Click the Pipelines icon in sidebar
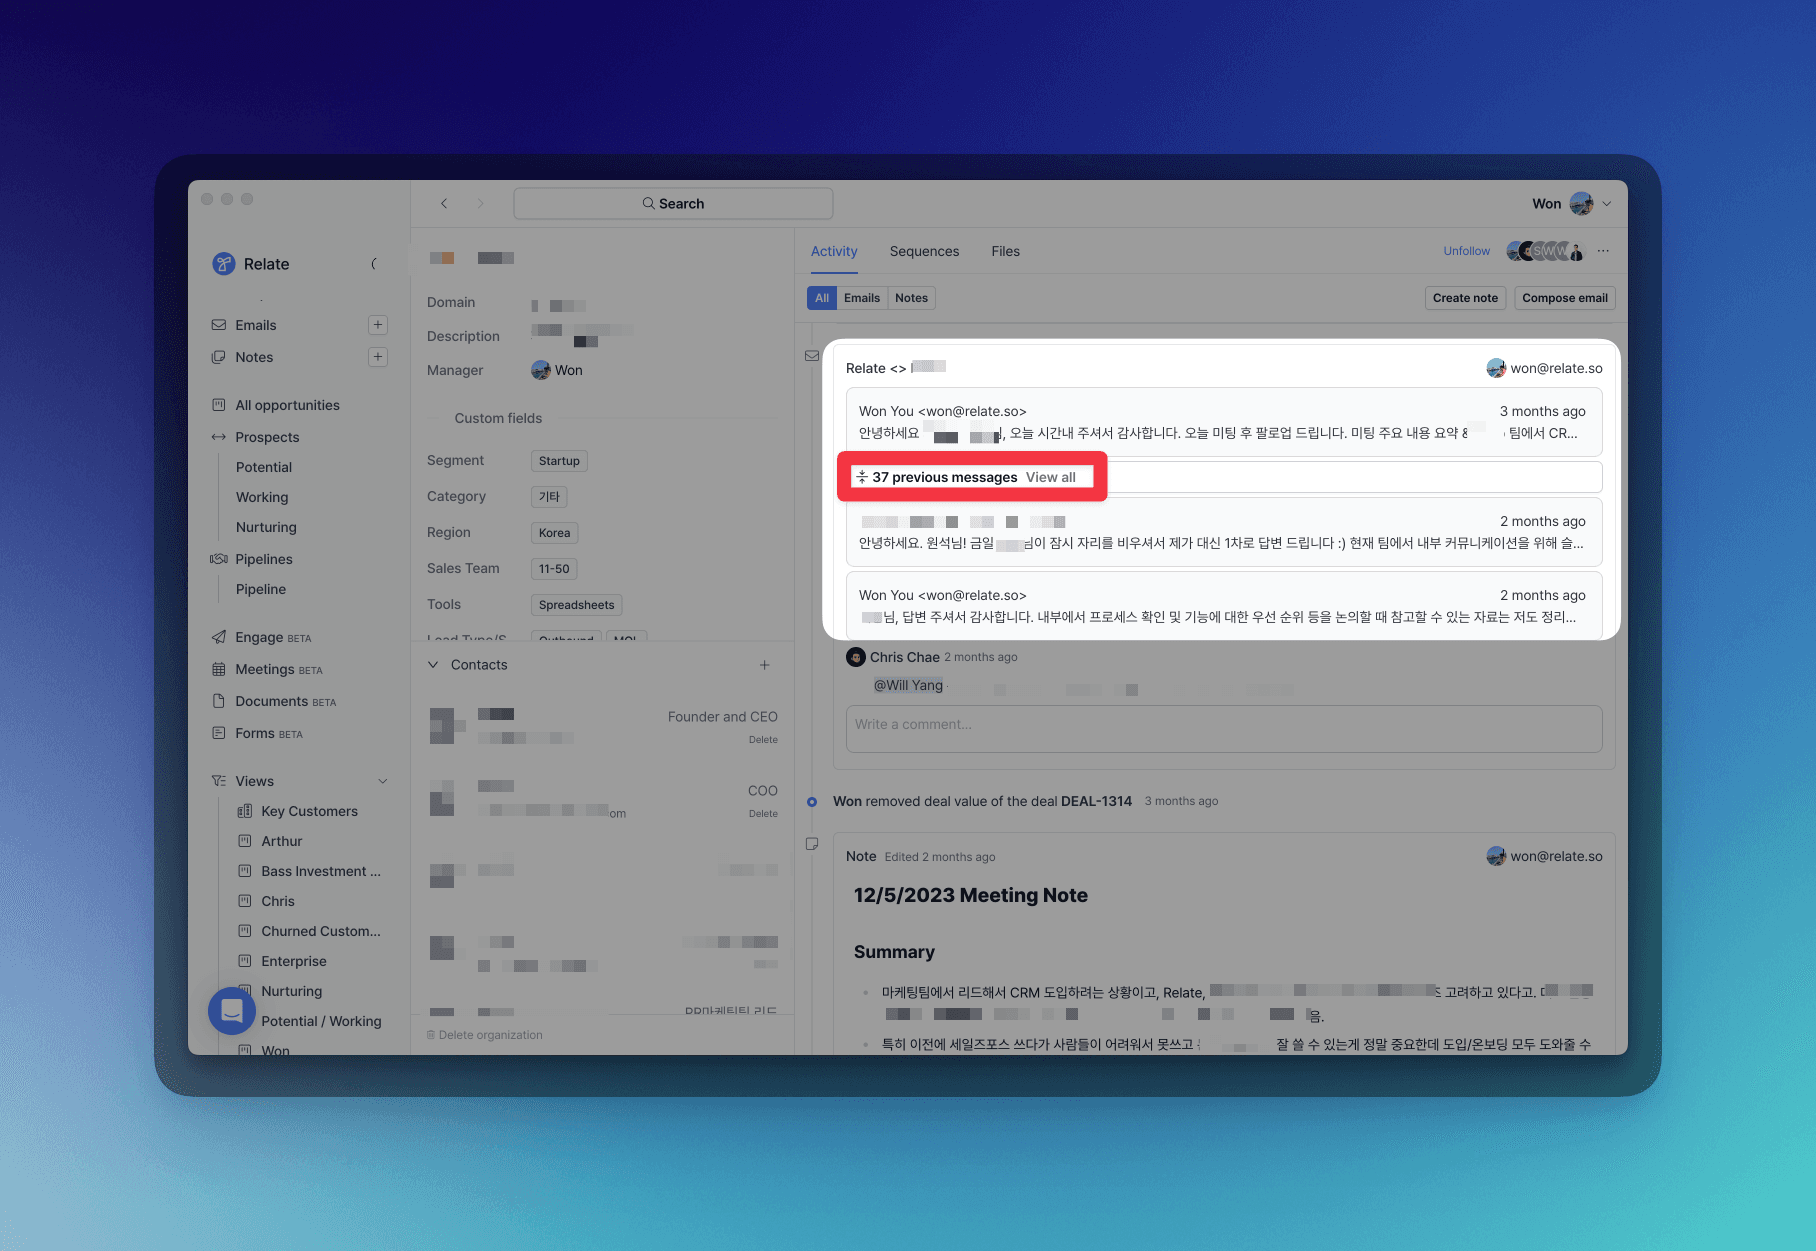The height and width of the screenshot is (1251, 1816). click(219, 559)
